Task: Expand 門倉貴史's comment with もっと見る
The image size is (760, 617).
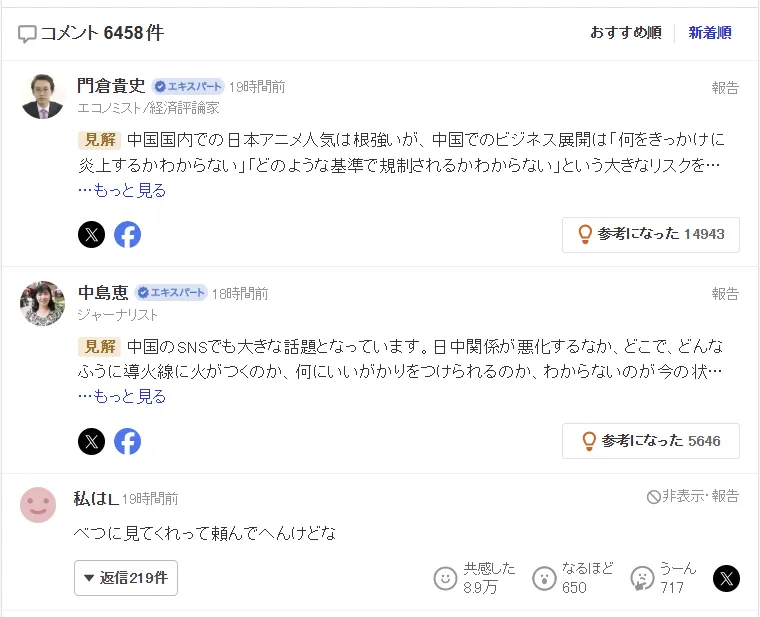Action: click(122, 190)
